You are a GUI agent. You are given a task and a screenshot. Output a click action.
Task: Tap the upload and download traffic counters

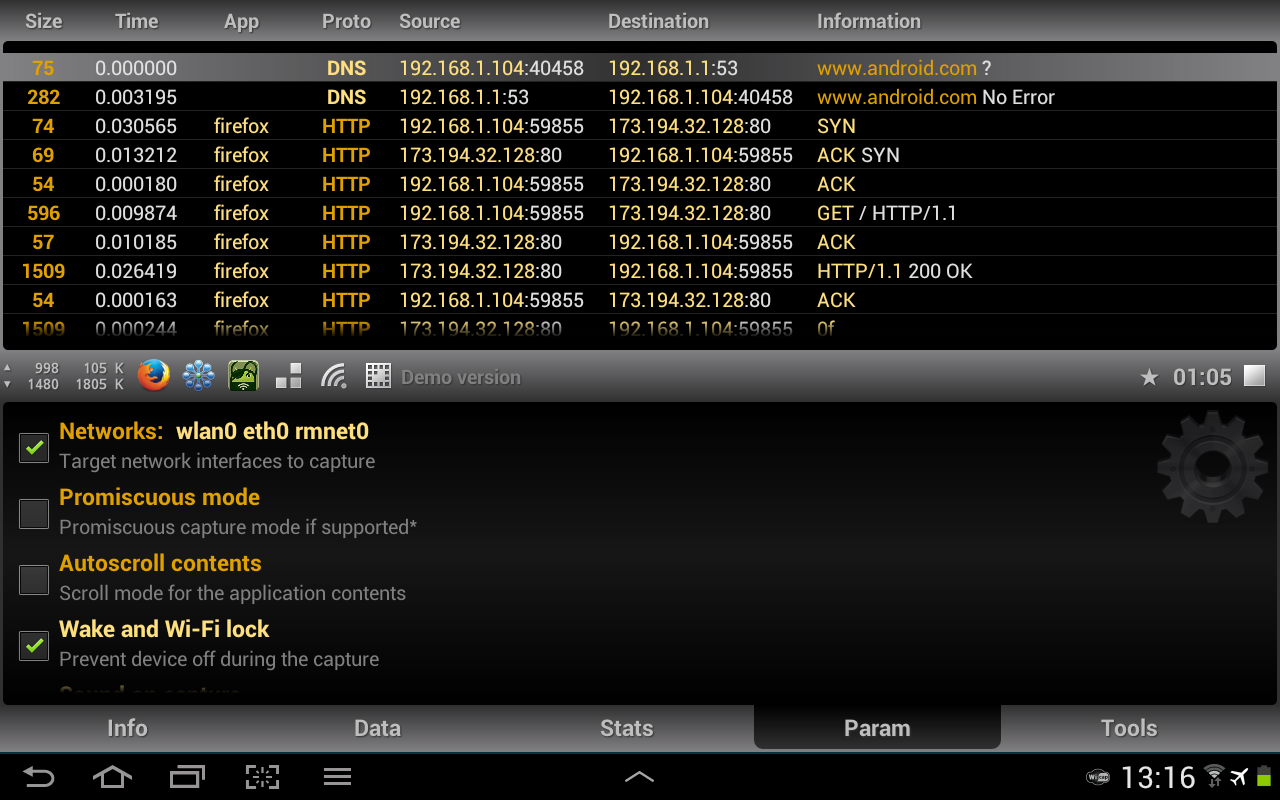pyautogui.click(x=66, y=376)
